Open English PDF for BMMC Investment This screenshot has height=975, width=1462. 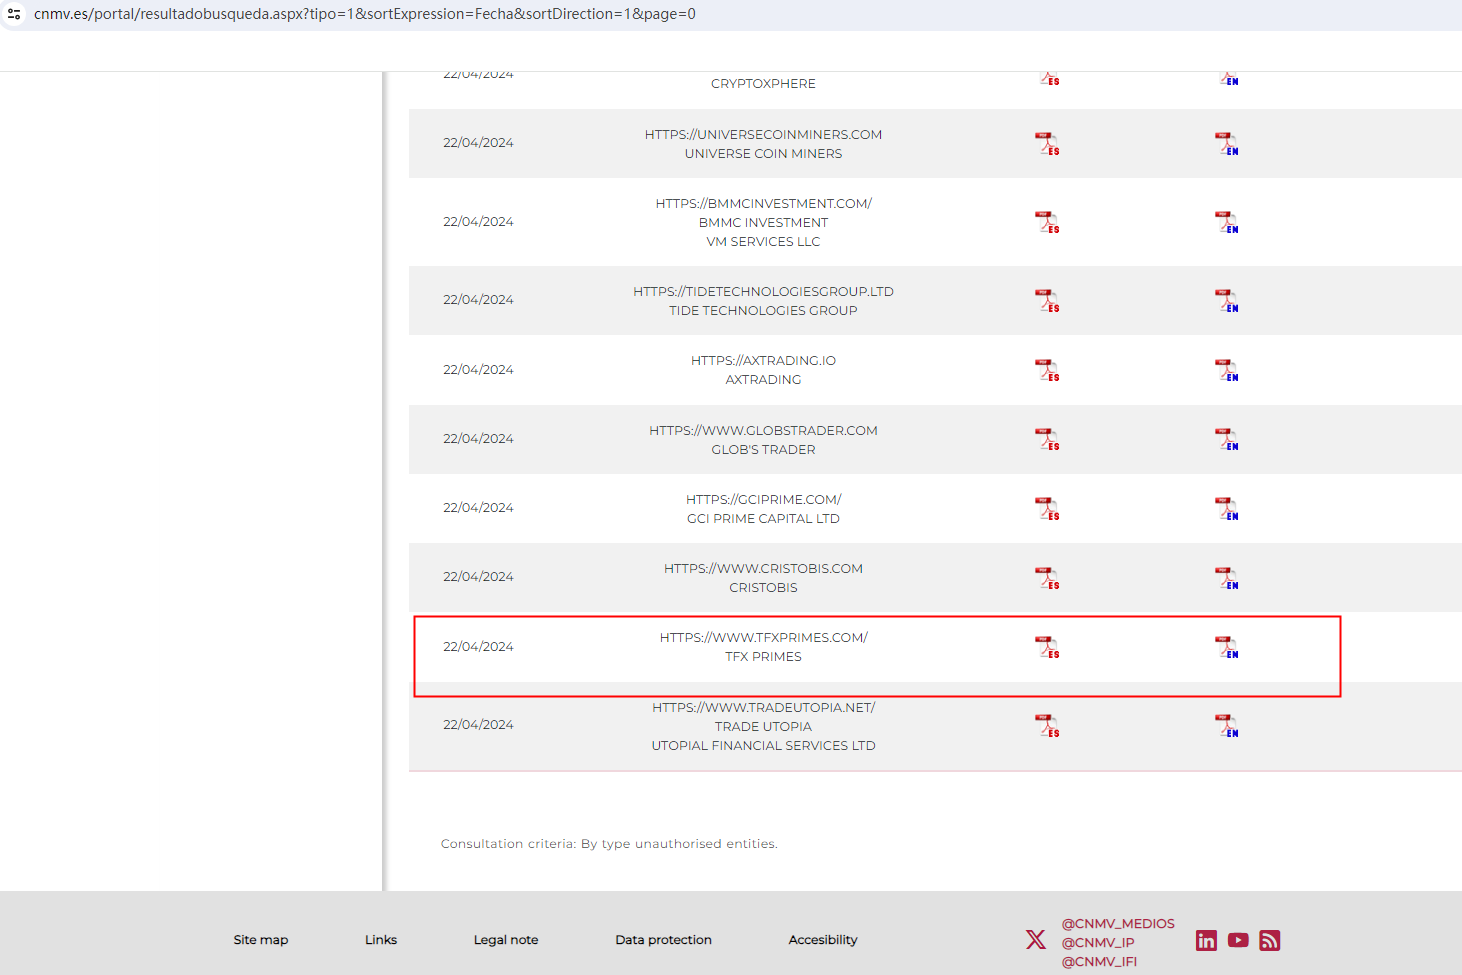[1227, 222]
